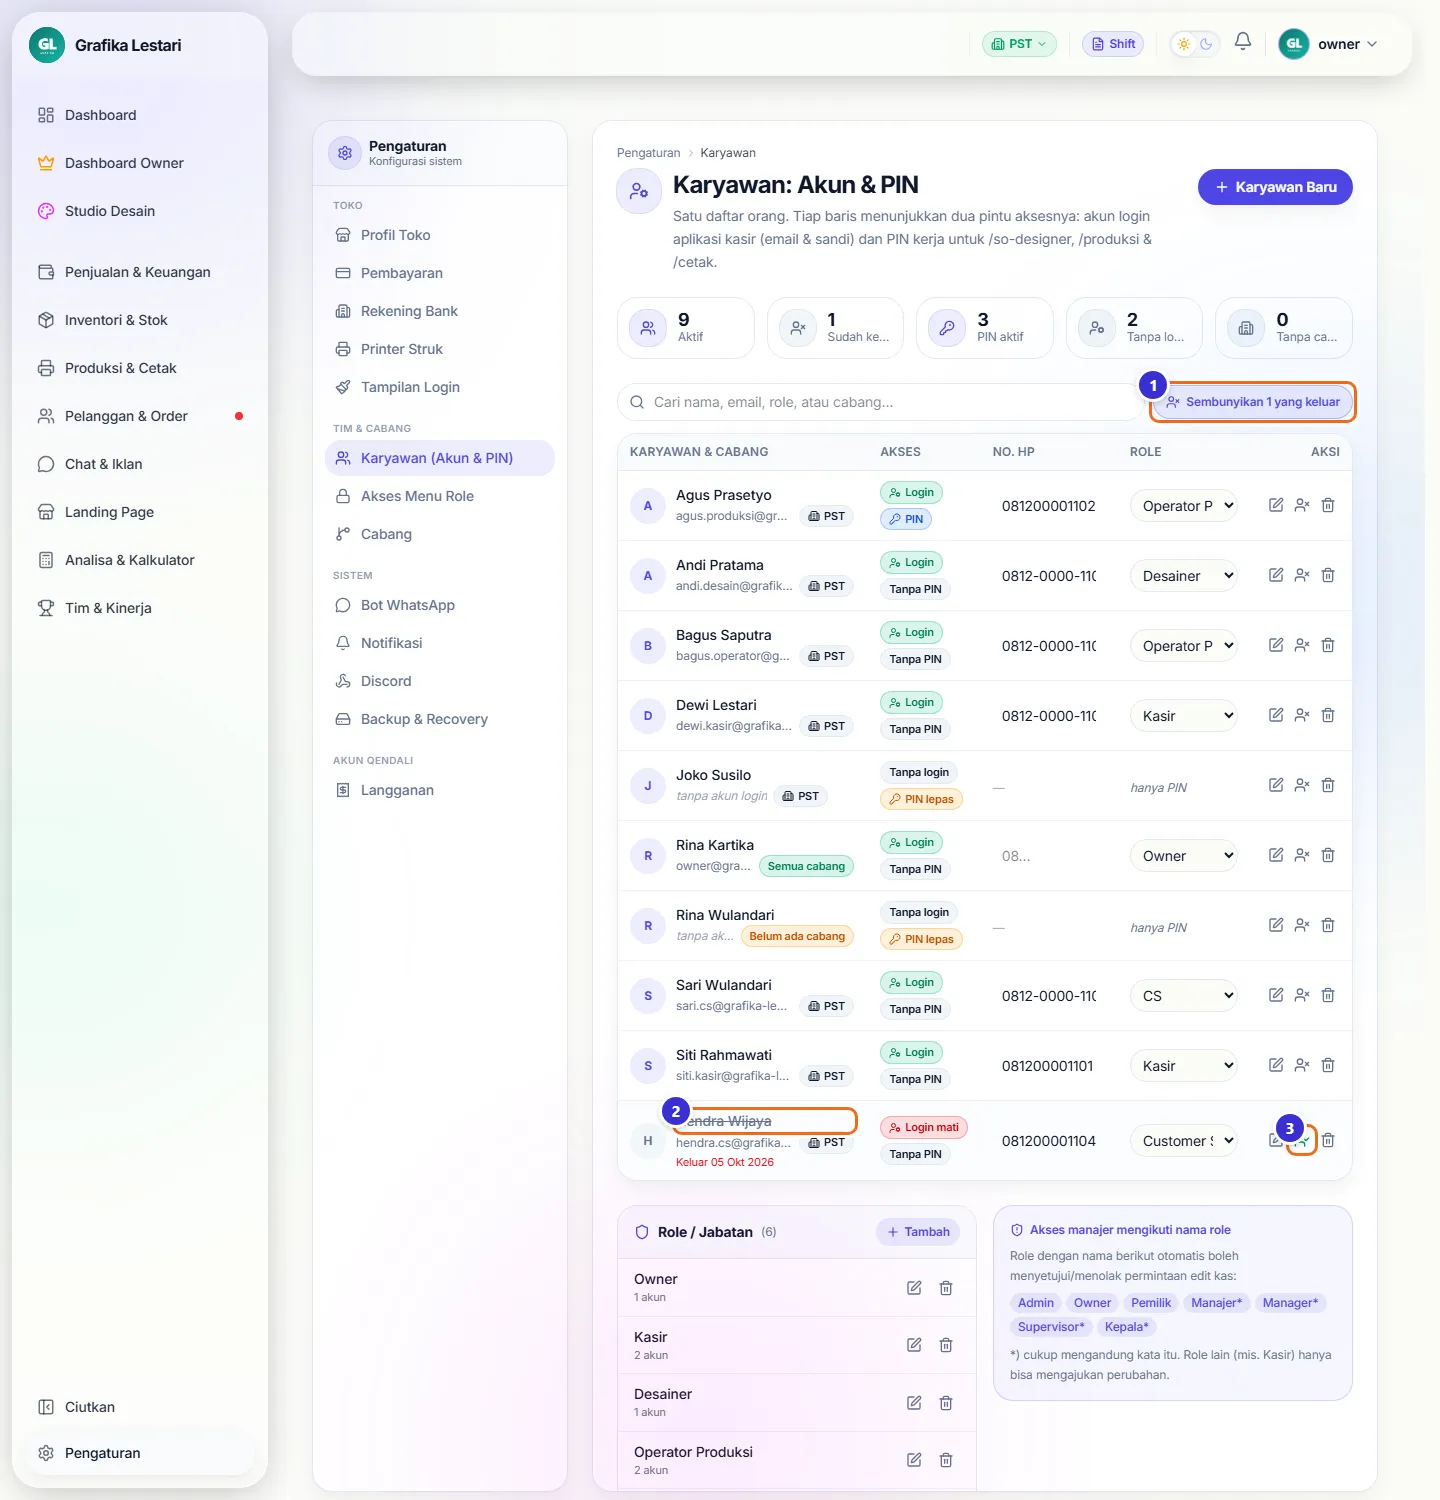Reactivate Hendra Wijaya using the green person icon

pos(1302,1140)
